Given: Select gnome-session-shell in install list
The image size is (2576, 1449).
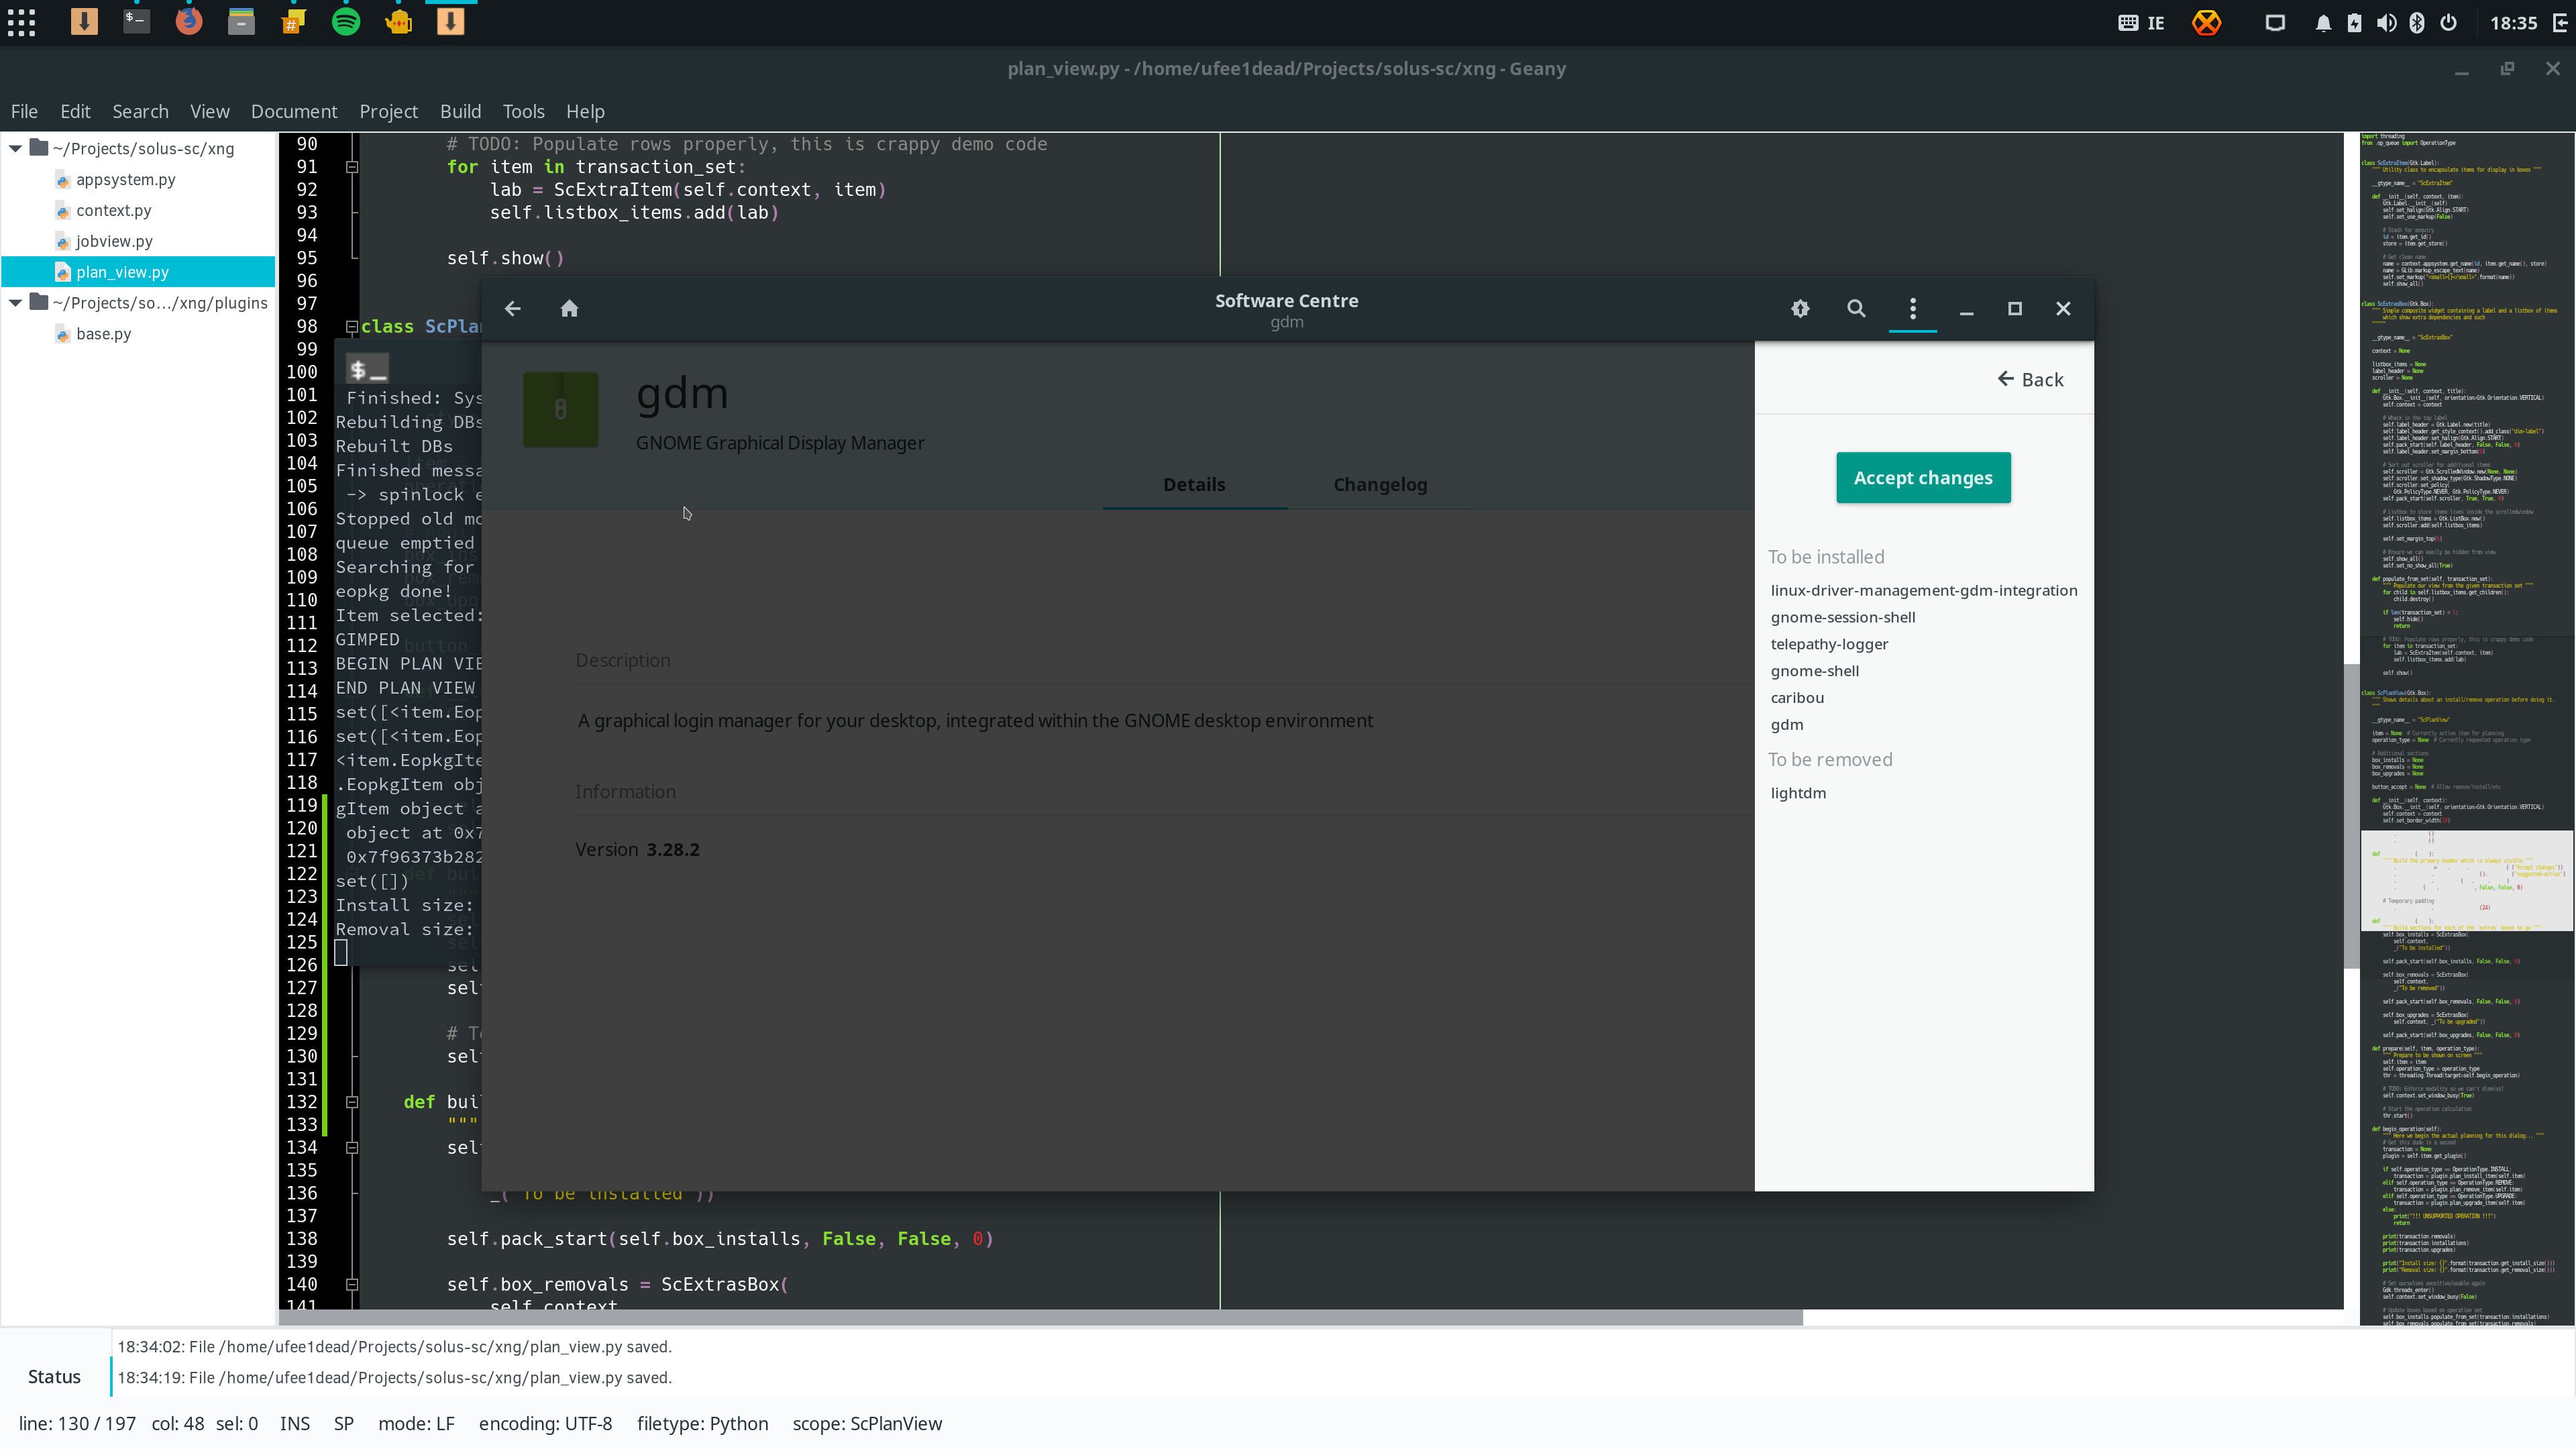Looking at the screenshot, I should click(x=1843, y=618).
